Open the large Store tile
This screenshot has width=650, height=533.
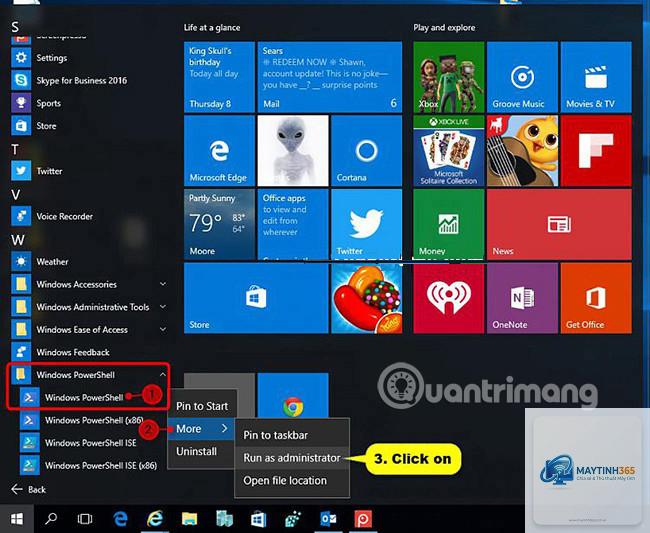click(256, 298)
